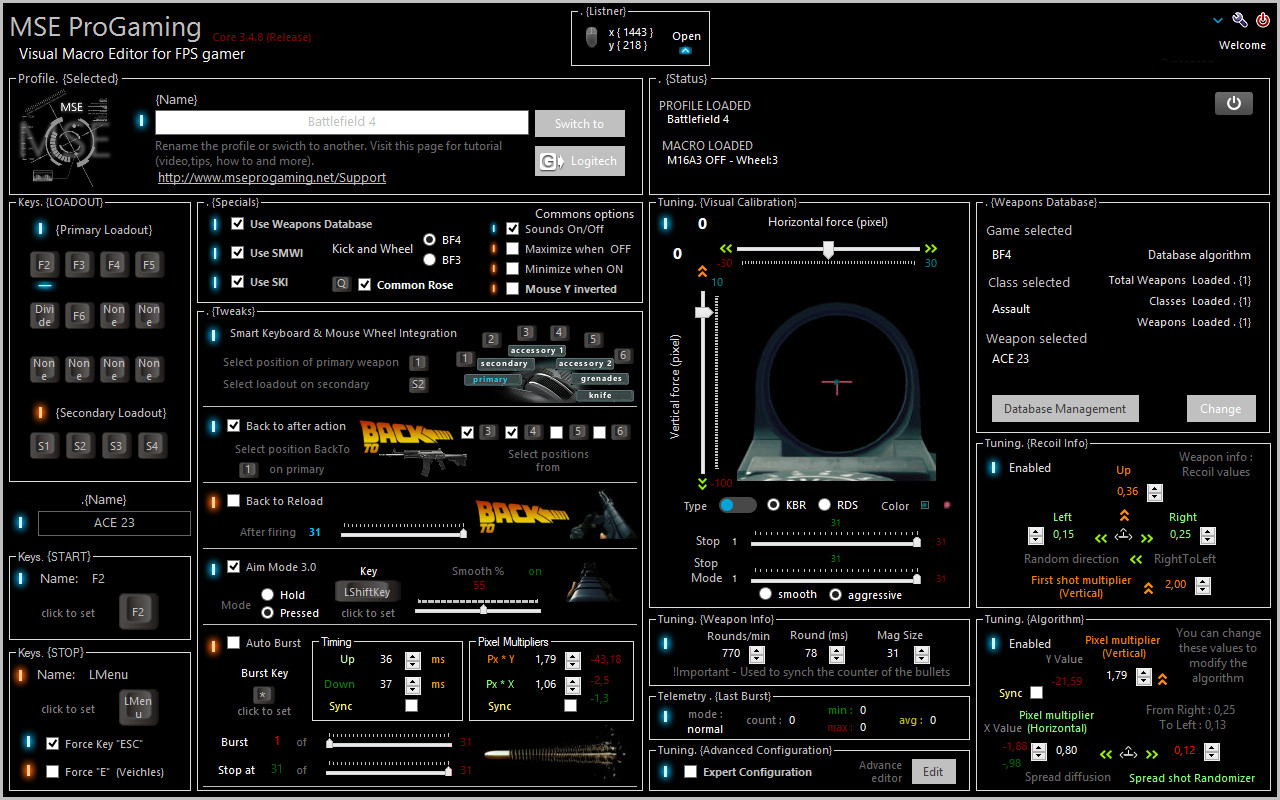Select the smooth stop mode
The width and height of the screenshot is (1280, 800).
[x=765, y=594]
